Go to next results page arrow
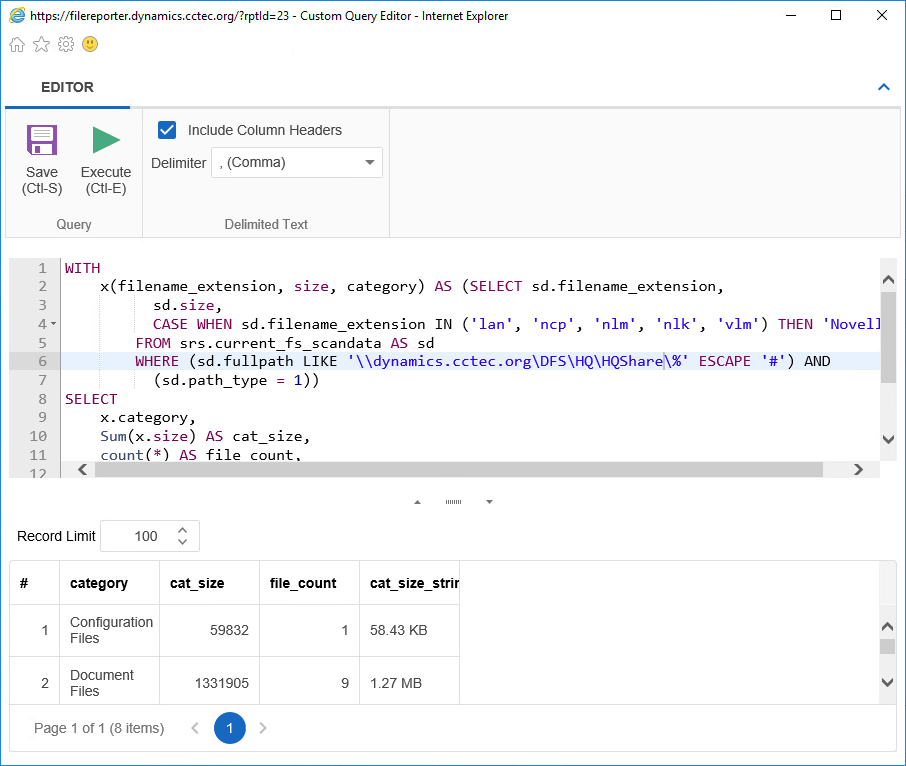The width and height of the screenshot is (906, 766). click(x=263, y=728)
